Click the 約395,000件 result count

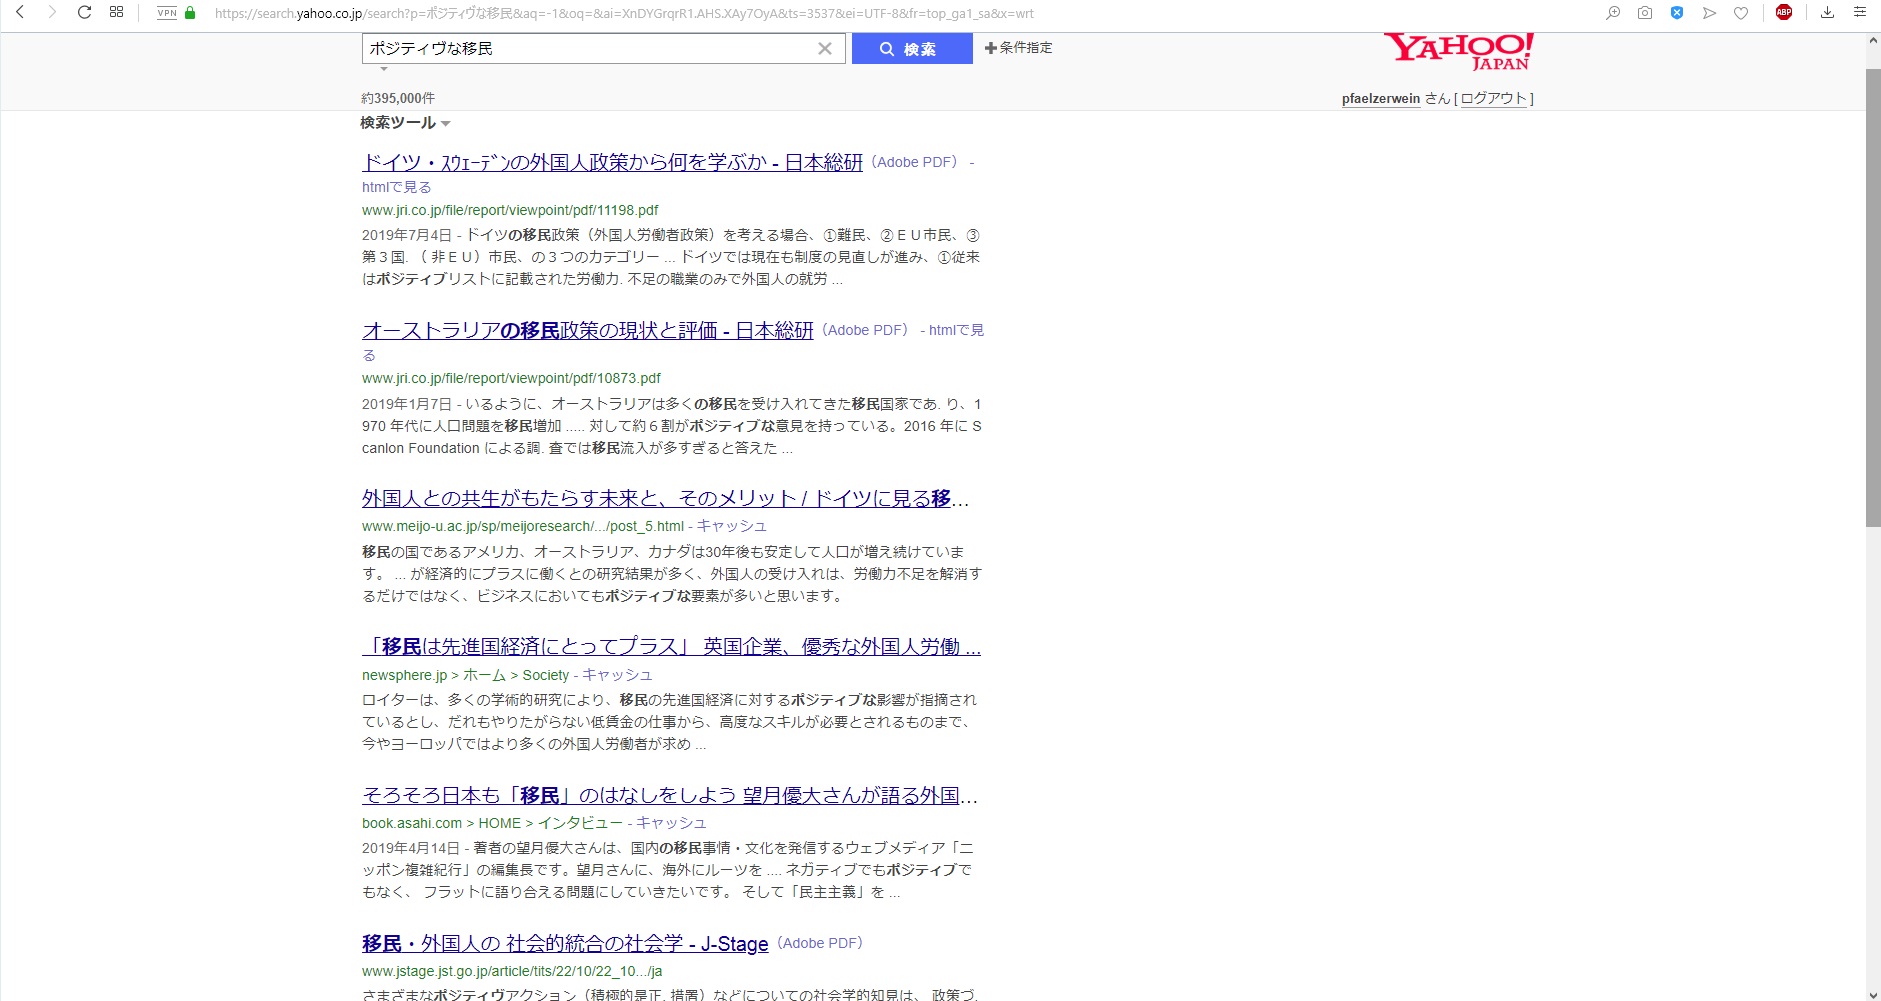click(398, 98)
